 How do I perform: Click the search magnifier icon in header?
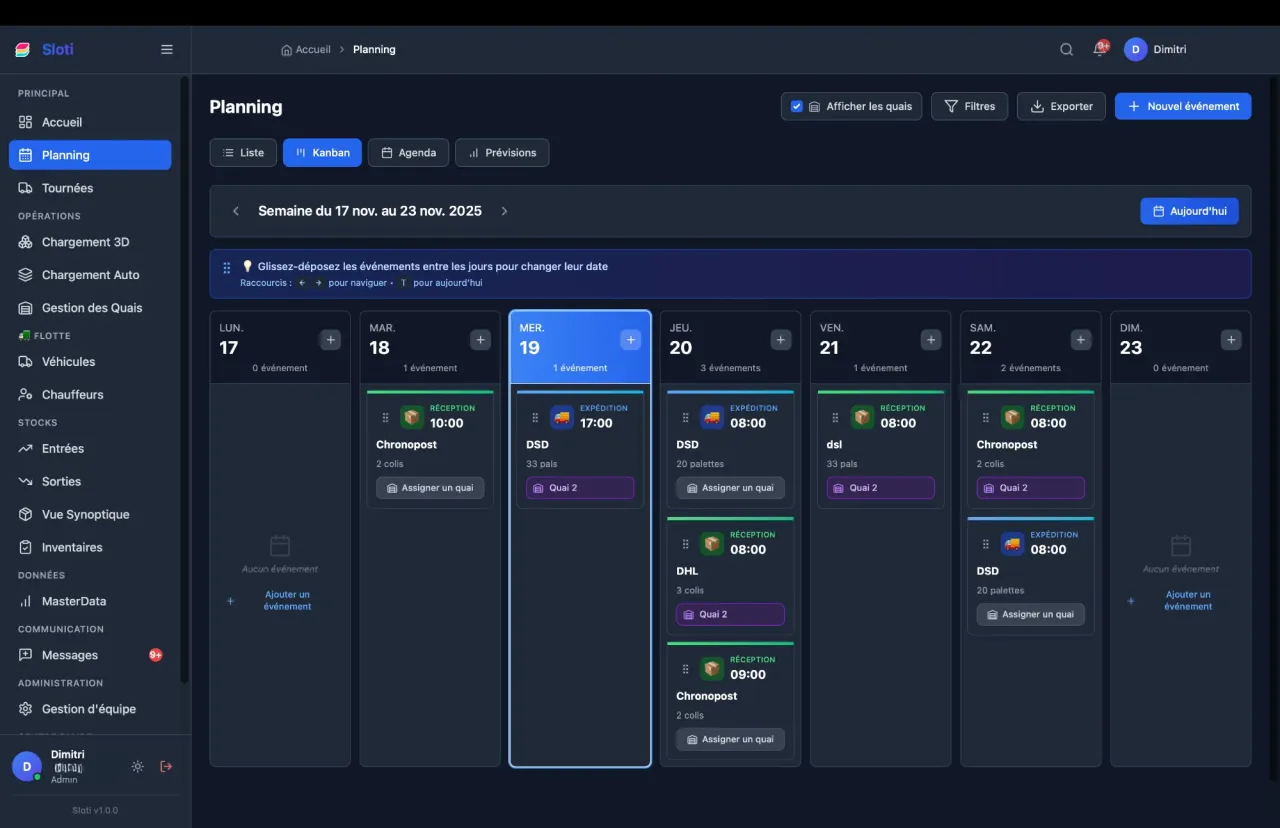[x=1066, y=50]
